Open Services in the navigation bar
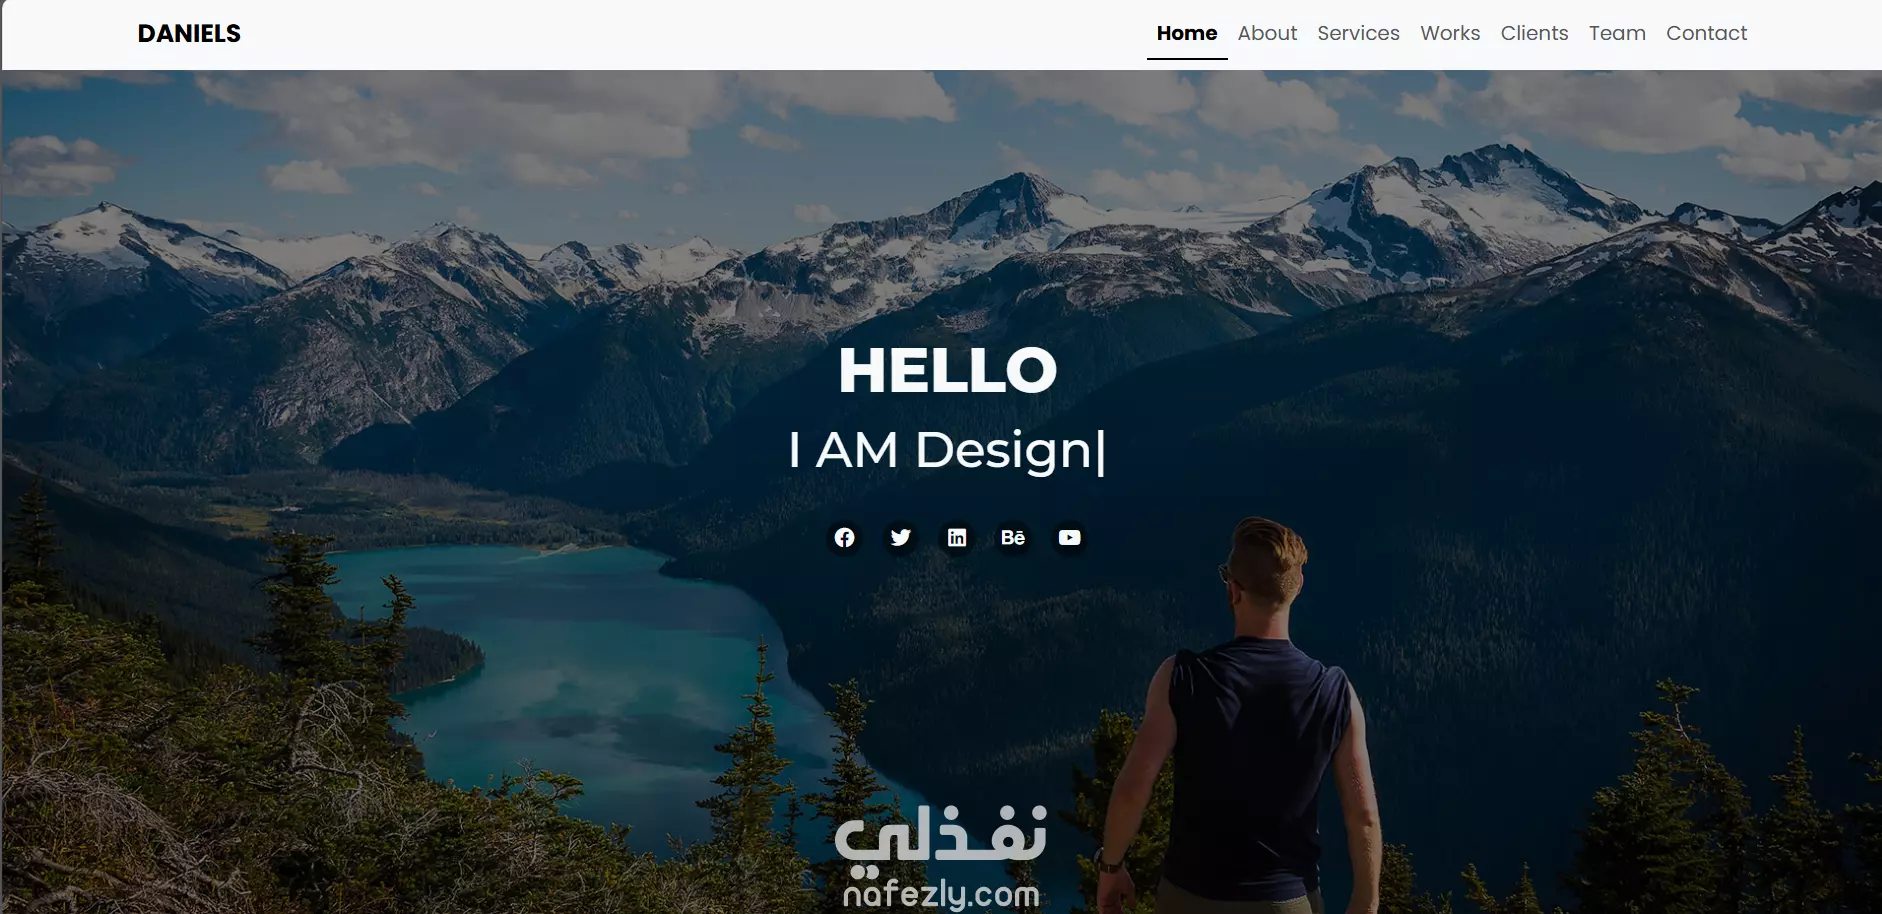Image resolution: width=1882 pixels, height=914 pixels. point(1358,33)
